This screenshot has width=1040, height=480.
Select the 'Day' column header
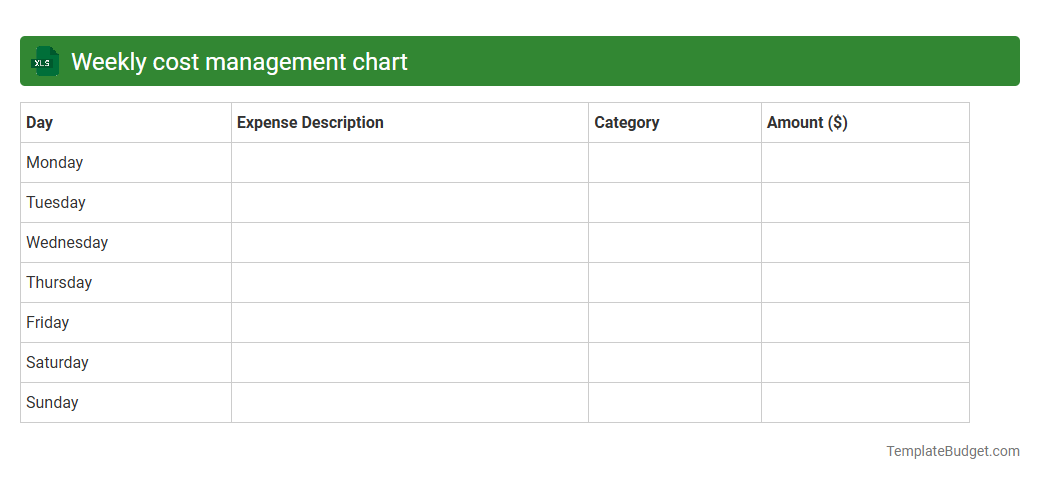coord(126,123)
